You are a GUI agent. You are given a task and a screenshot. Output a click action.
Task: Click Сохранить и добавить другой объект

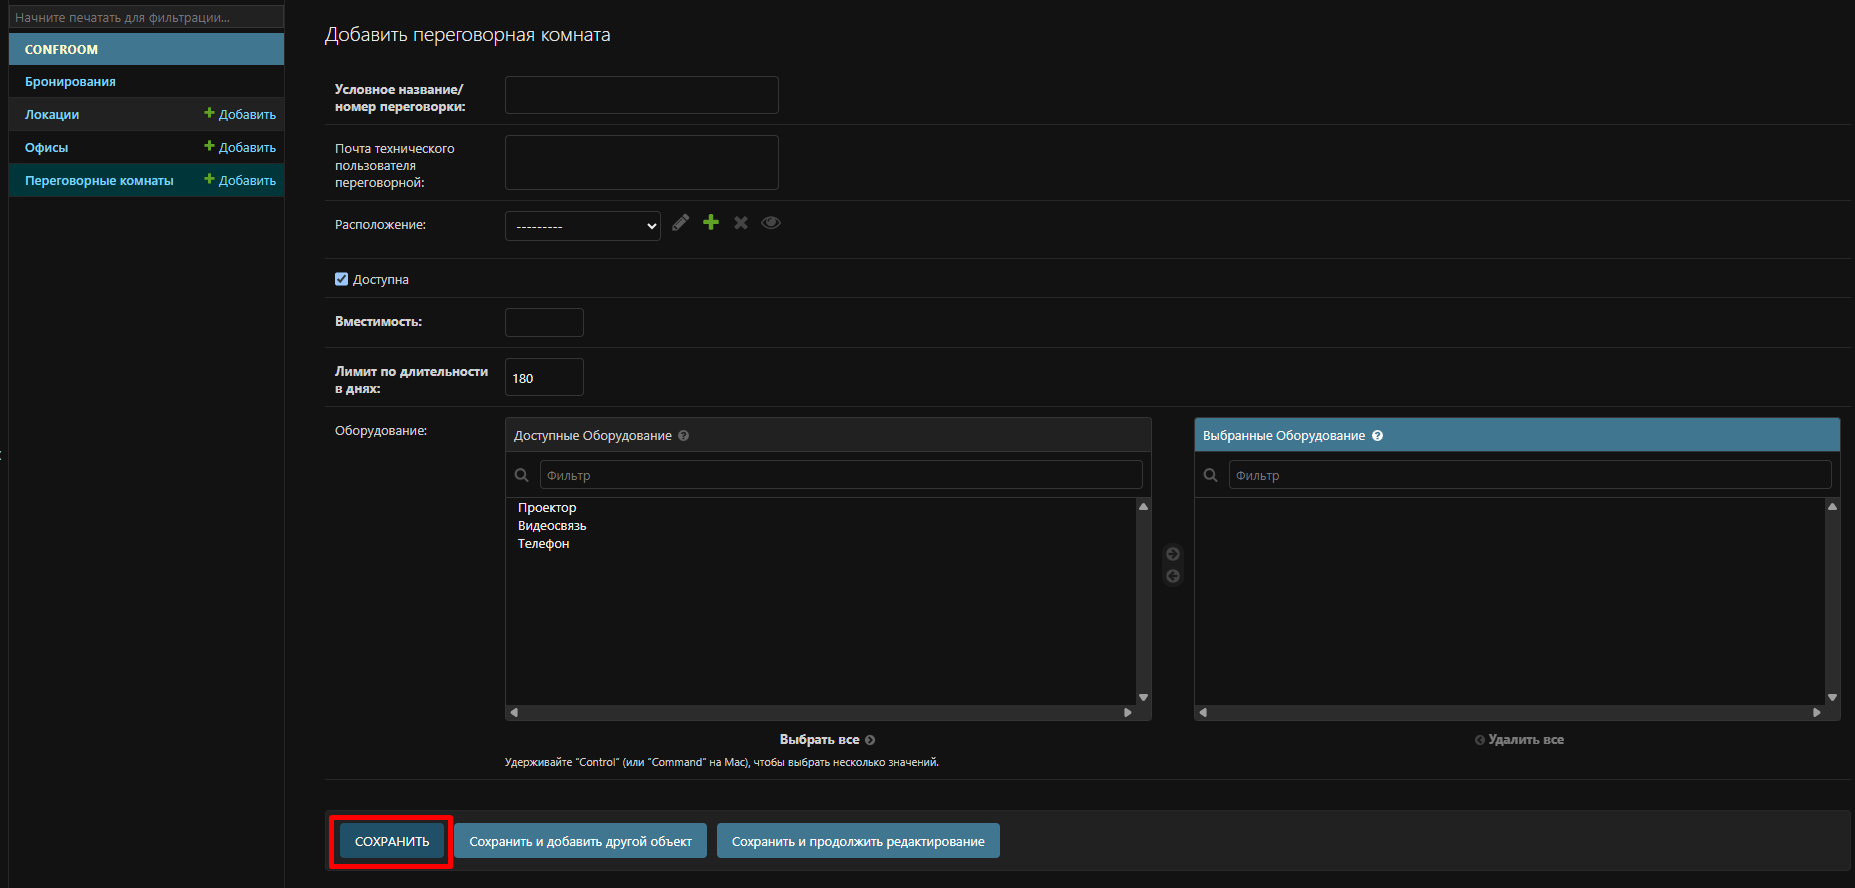580,841
